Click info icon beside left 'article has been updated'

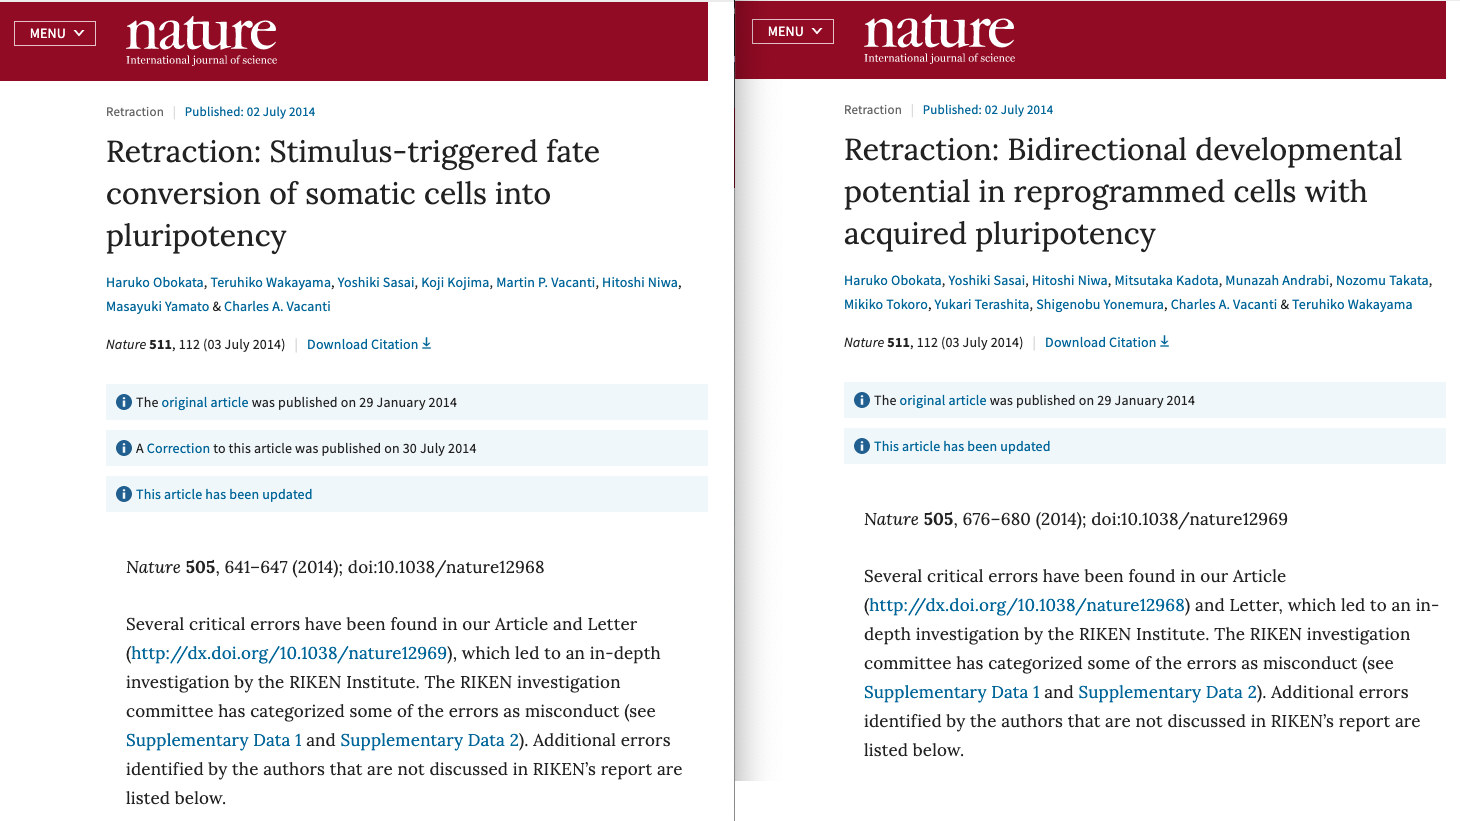pos(124,494)
